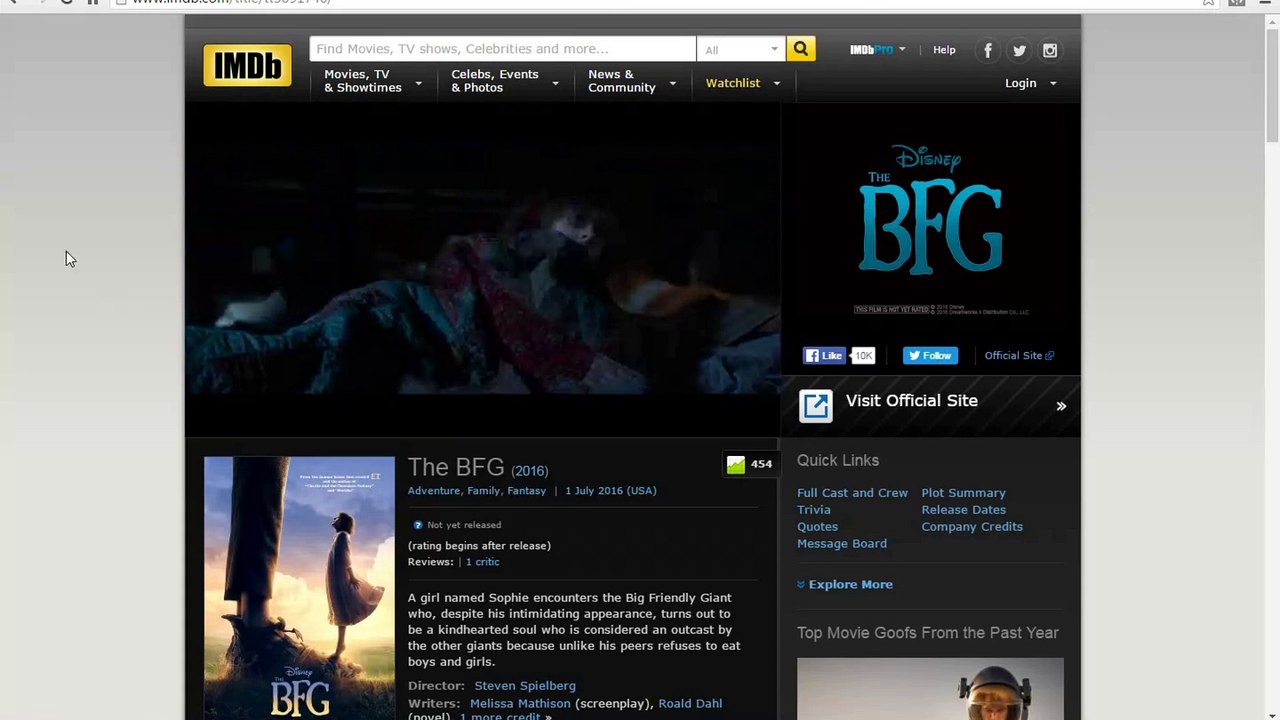Open Melissa Mathison writer page
Viewport: 1280px width, 720px height.
click(520, 704)
